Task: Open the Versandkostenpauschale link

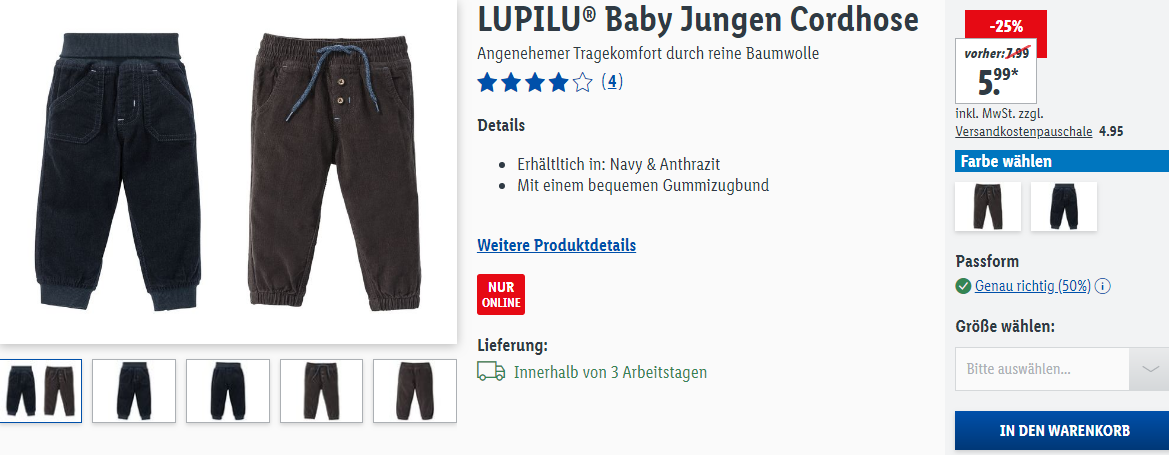Action: tap(1024, 131)
